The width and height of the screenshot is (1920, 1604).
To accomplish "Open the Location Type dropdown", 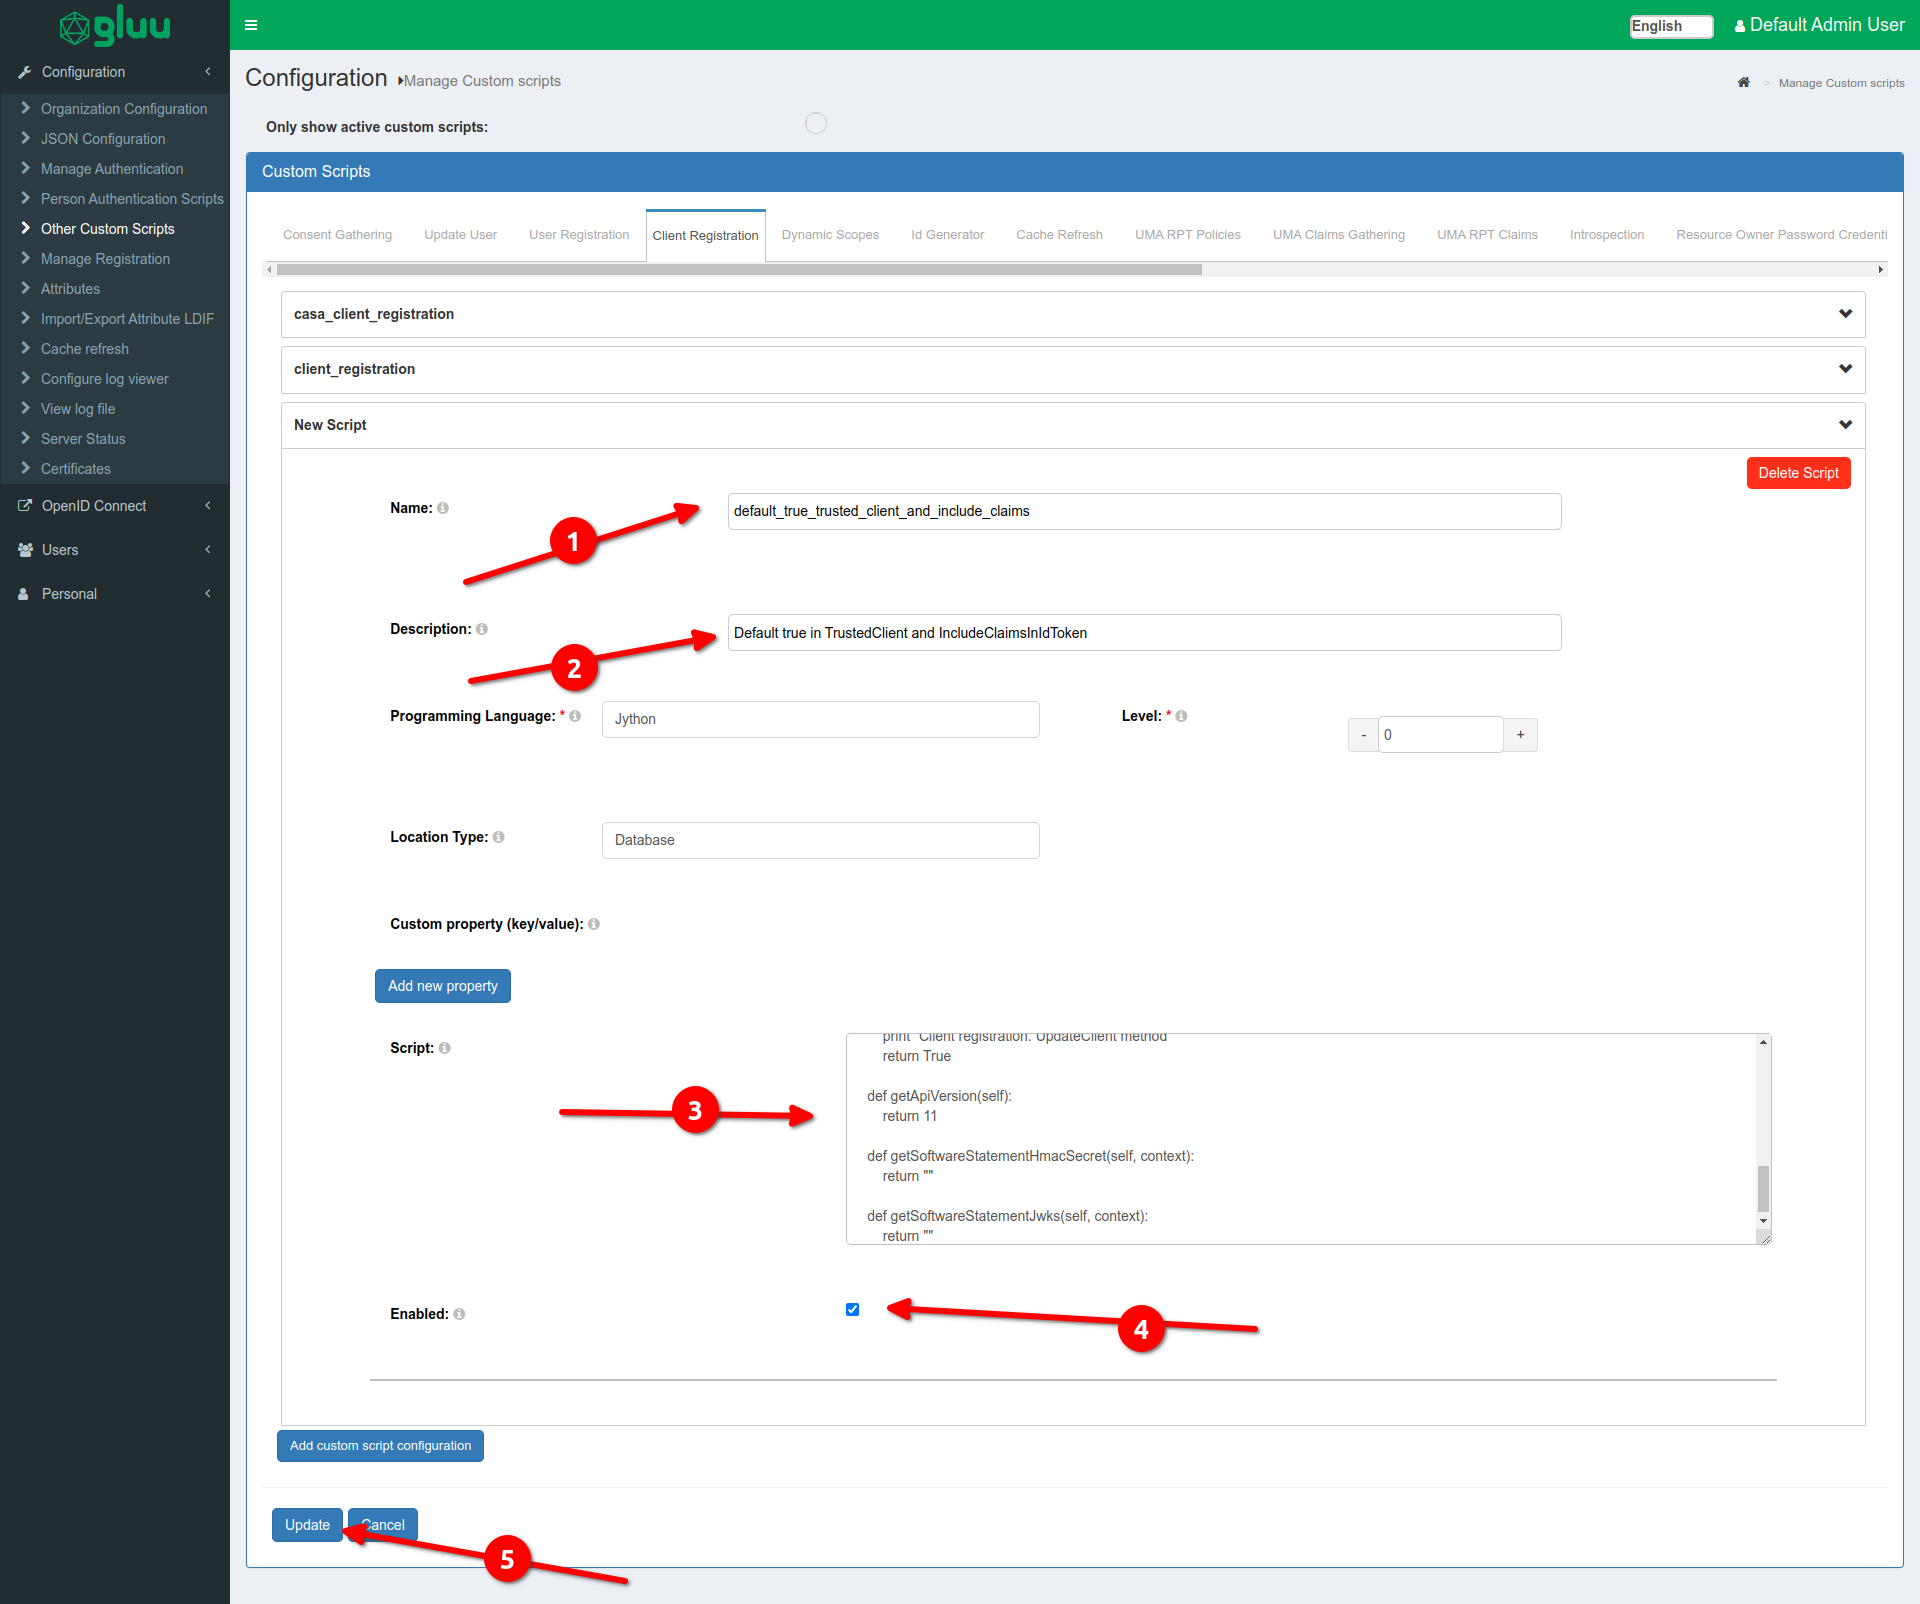I will point(820,840).
